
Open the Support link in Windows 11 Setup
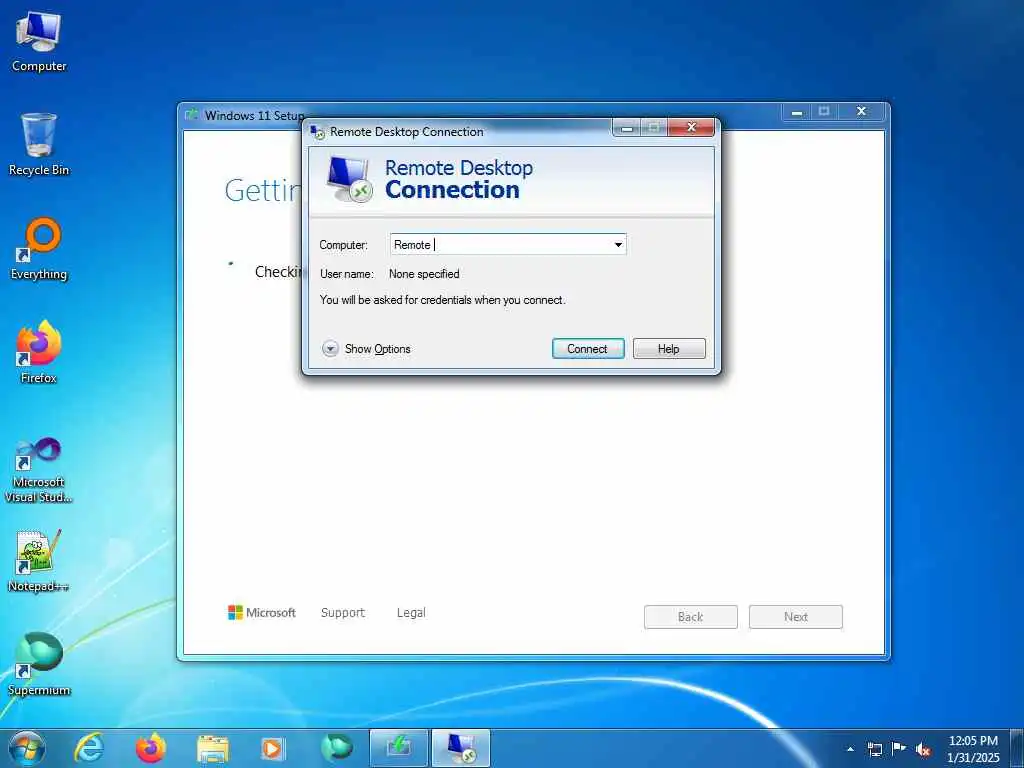(343, 613)
